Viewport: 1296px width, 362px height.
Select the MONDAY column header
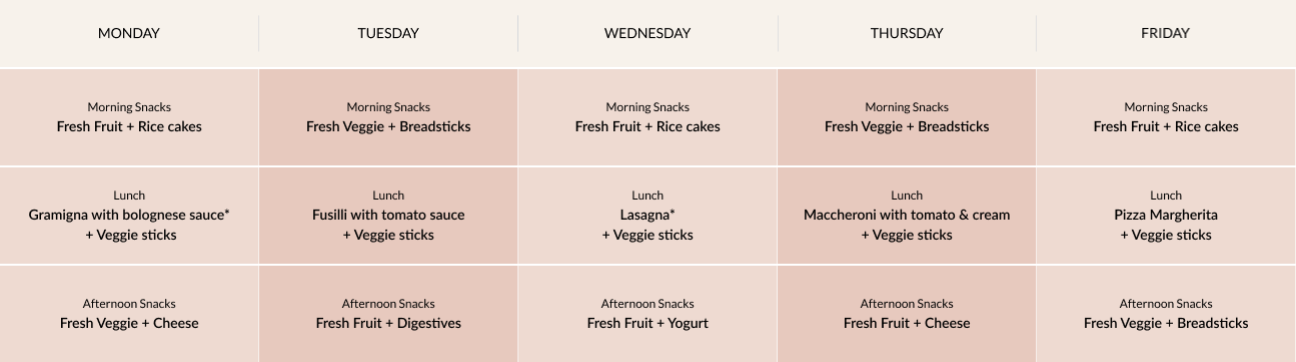tap(129, 33)
